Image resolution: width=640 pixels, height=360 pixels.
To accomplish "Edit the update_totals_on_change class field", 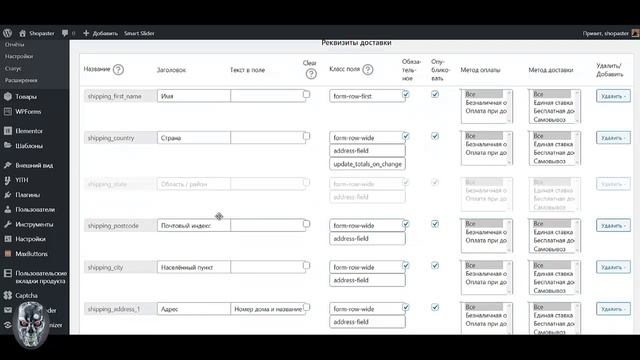I will pyautogui.click(x=367, y=164).
